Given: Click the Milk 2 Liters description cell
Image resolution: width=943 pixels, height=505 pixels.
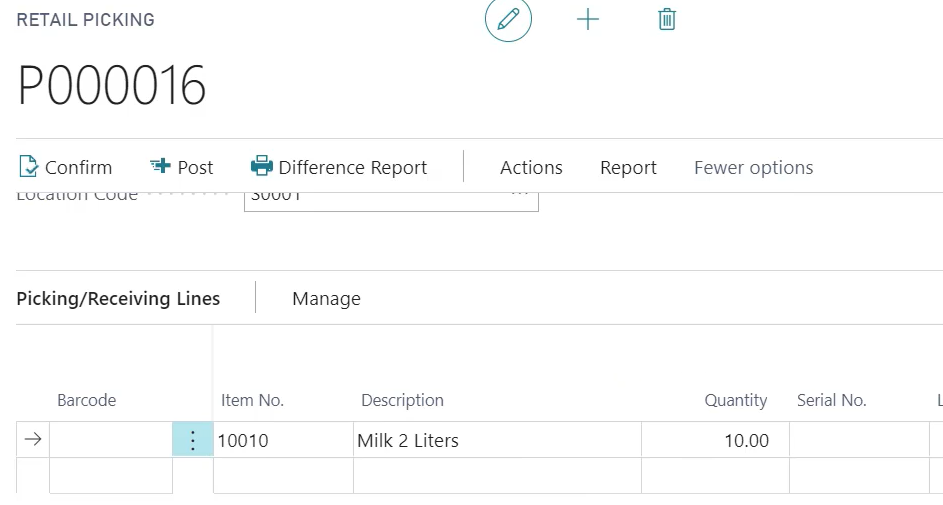Looking at the screenshot, I should 496,440.
